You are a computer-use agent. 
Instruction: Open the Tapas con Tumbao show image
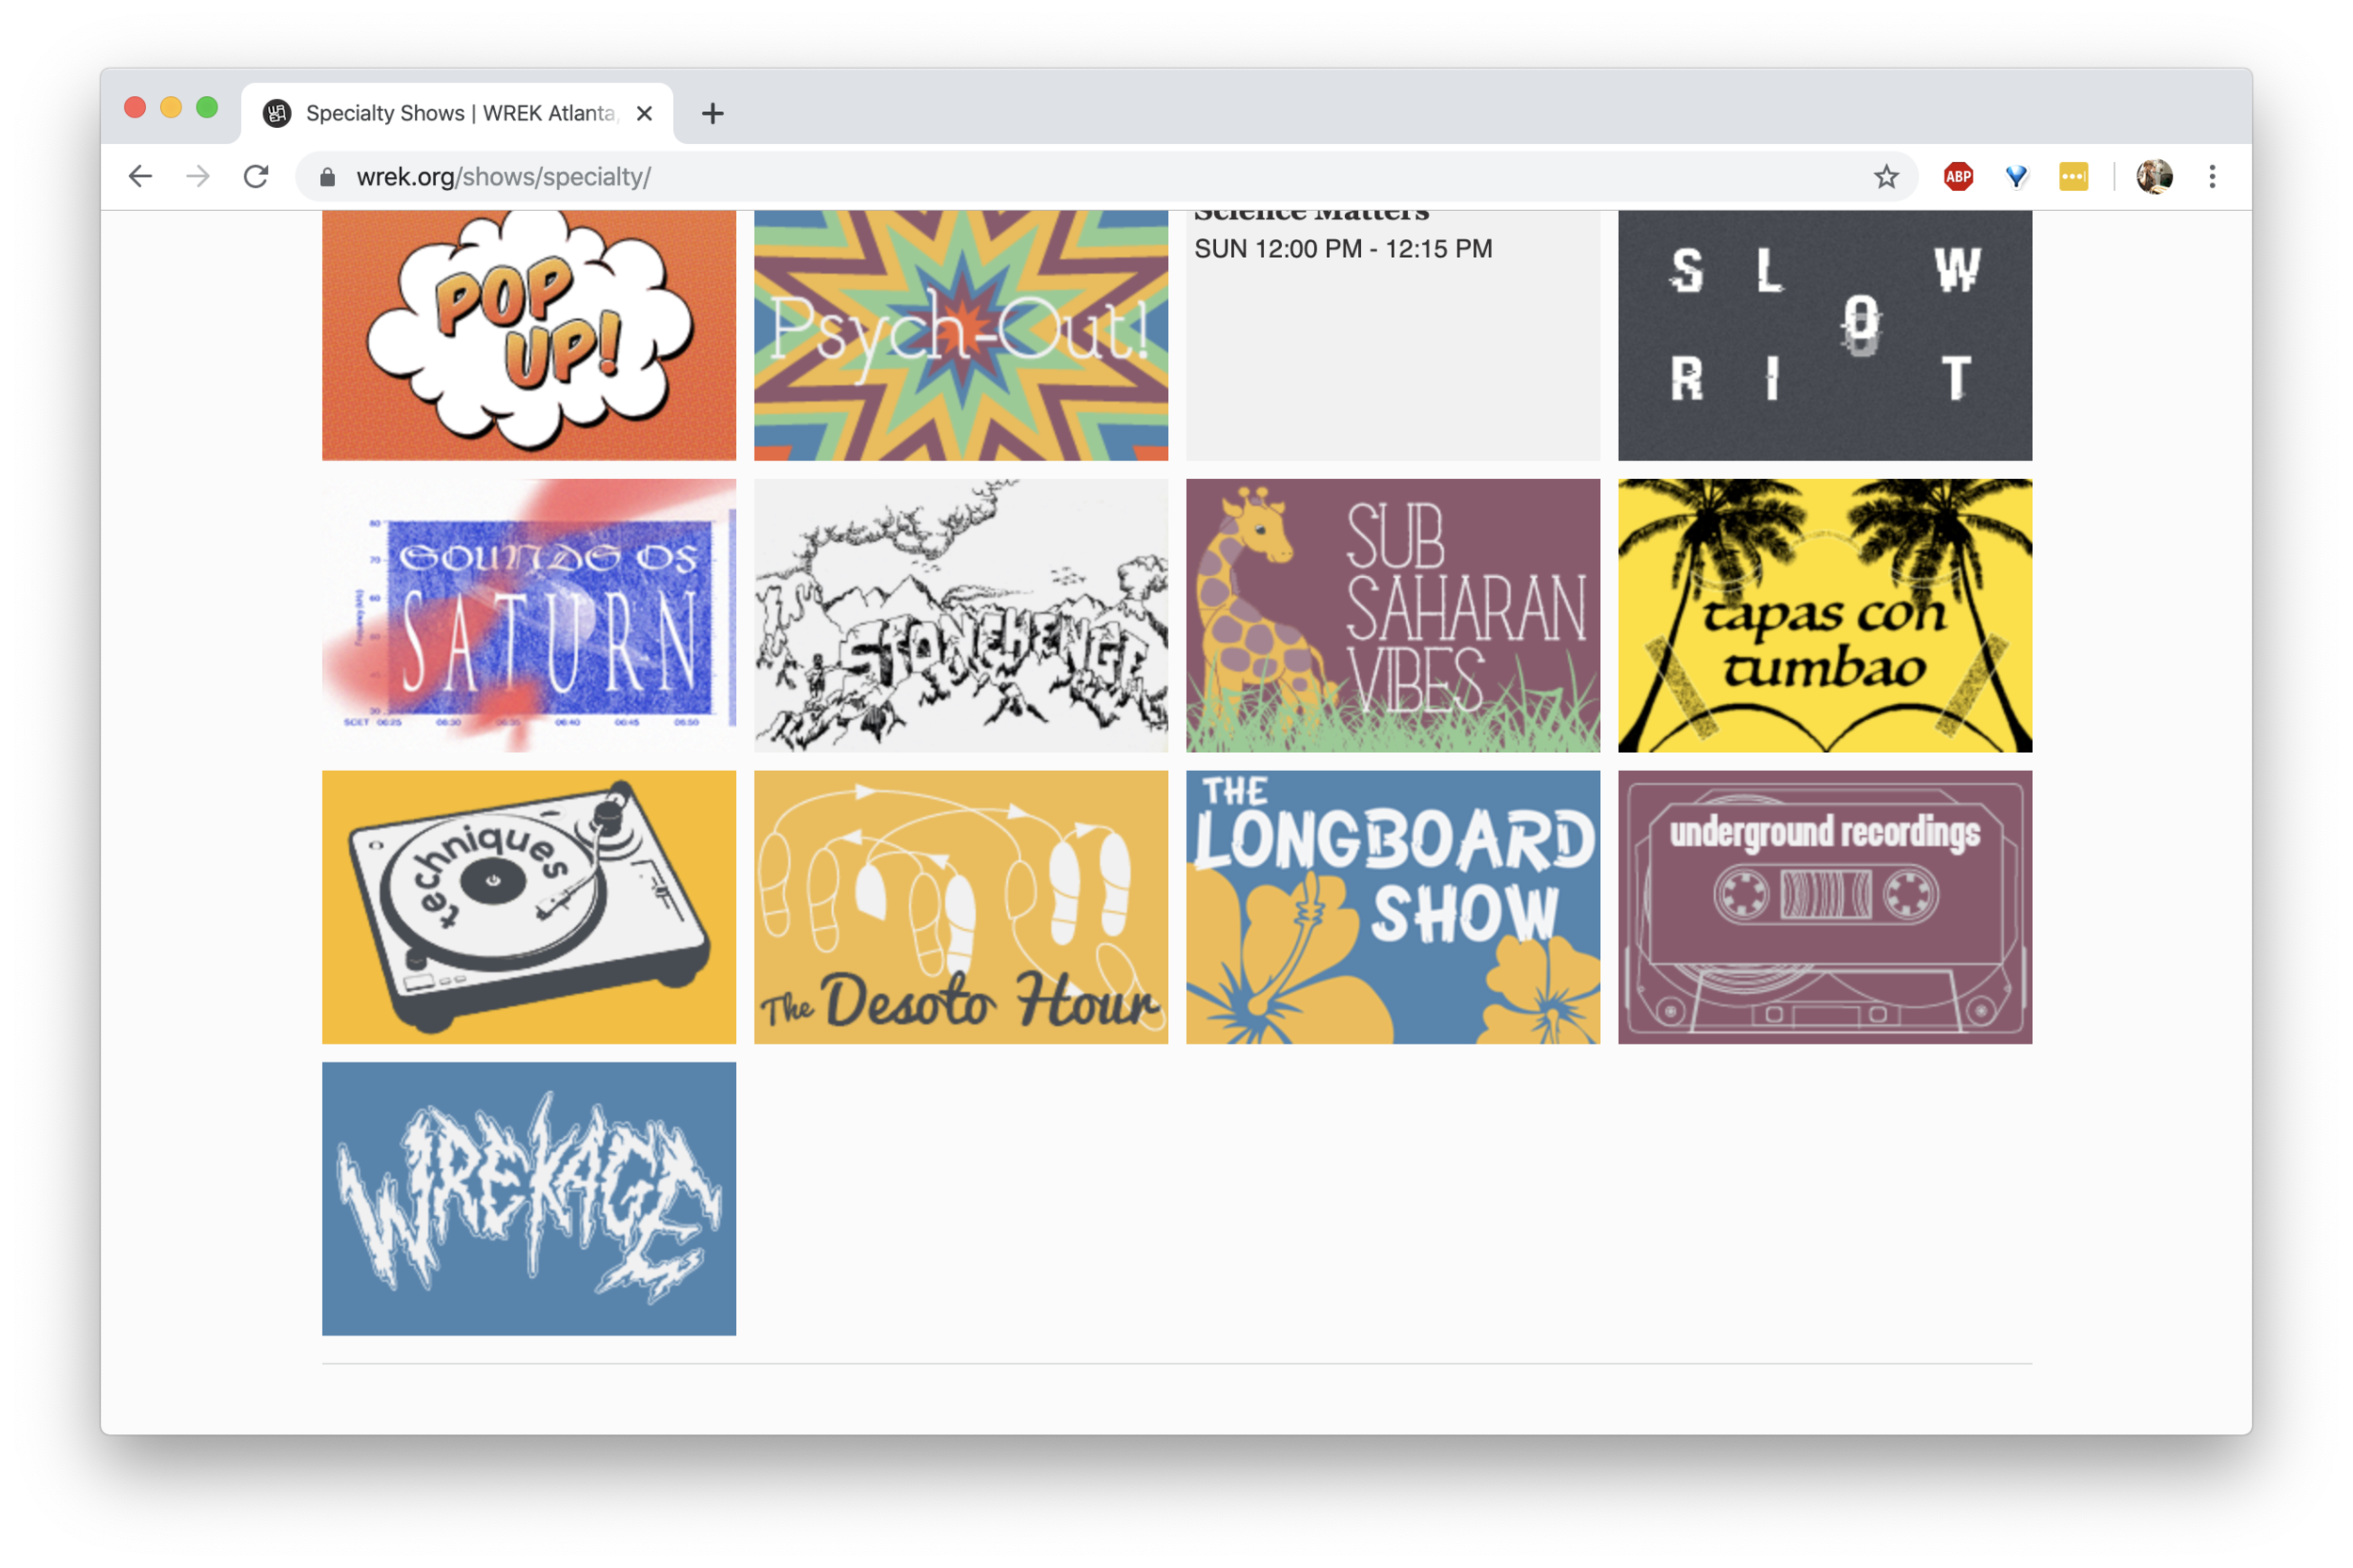[x=1824, y=614]
